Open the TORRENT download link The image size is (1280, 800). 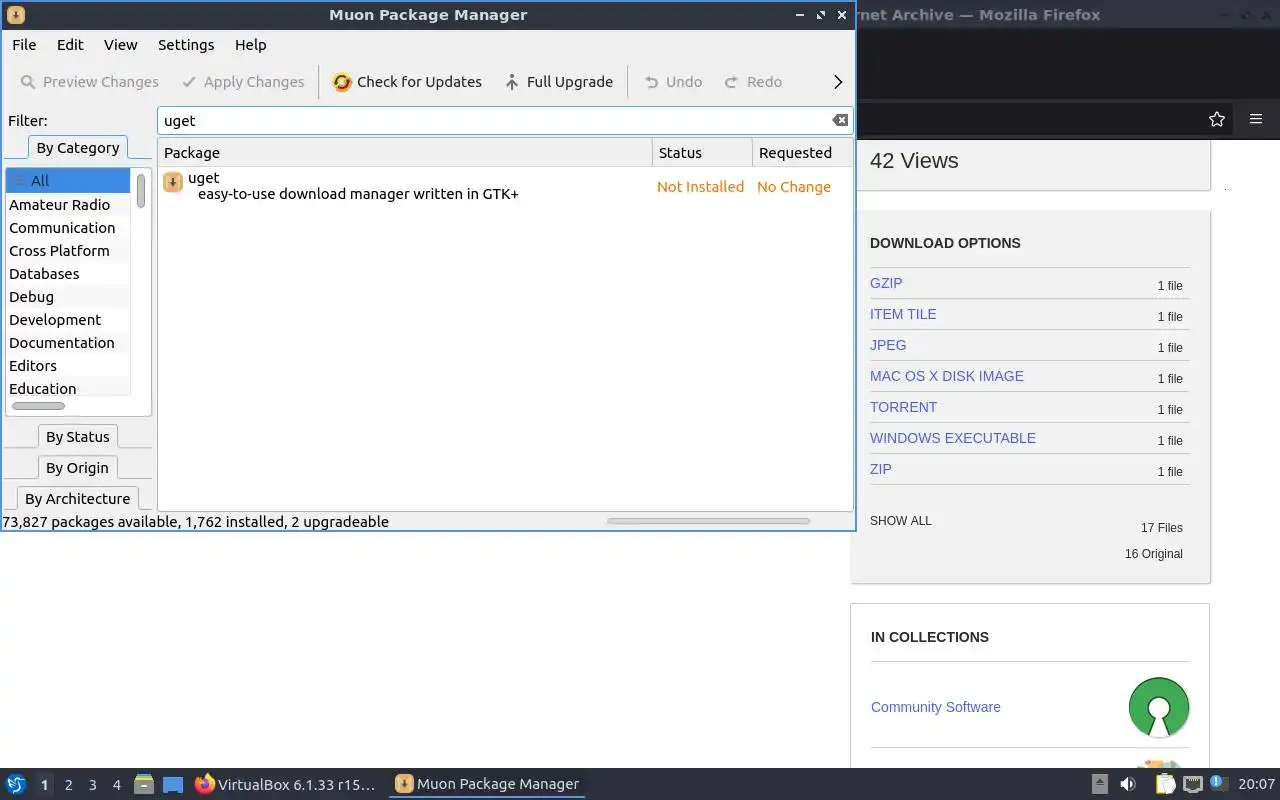(903, 407)
